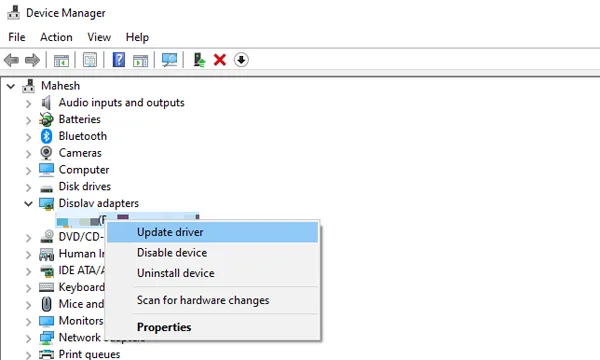Click the Forward arrow toolbar icon
Screen dimensions: 600x360
tap(32, 60)
